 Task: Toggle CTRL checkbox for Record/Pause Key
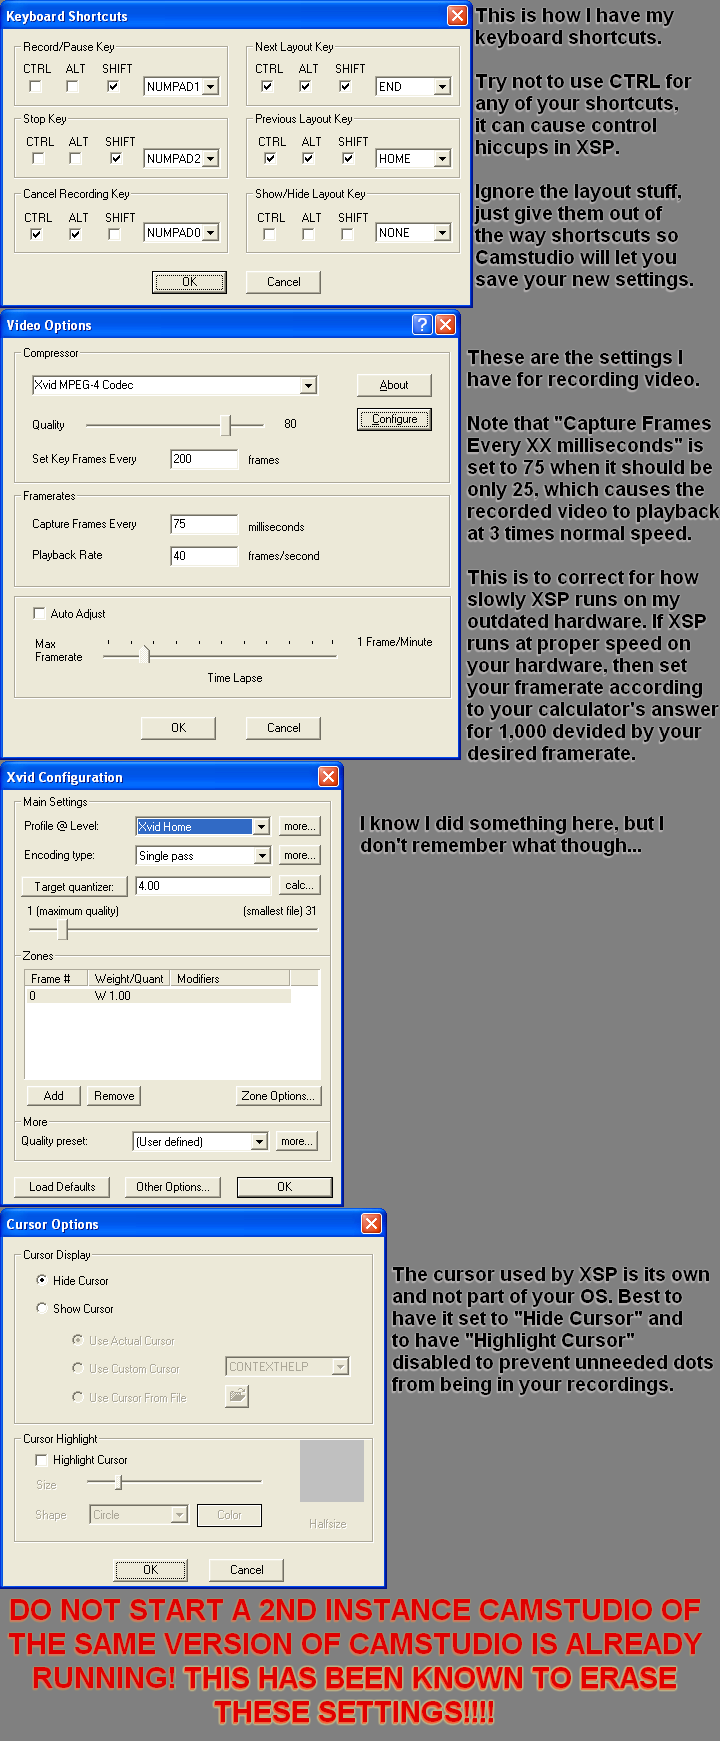(x=36, y=87)
